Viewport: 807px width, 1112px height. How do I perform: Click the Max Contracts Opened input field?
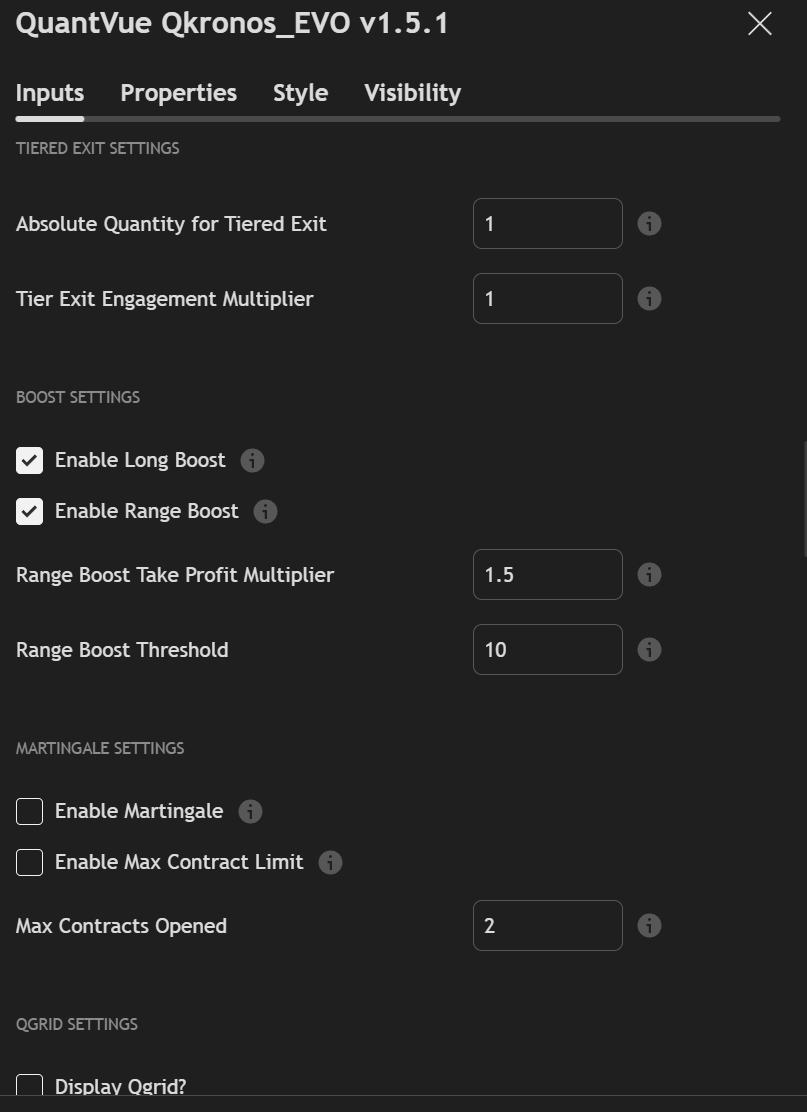tap(547, 926)
